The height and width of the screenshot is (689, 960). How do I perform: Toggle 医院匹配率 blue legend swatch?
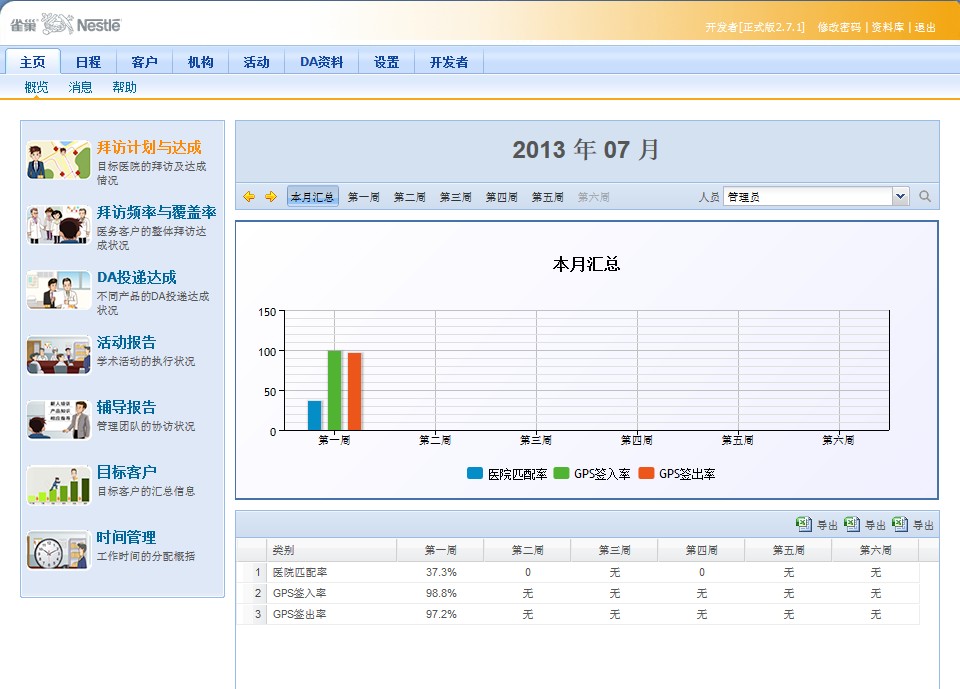[474, 473]
